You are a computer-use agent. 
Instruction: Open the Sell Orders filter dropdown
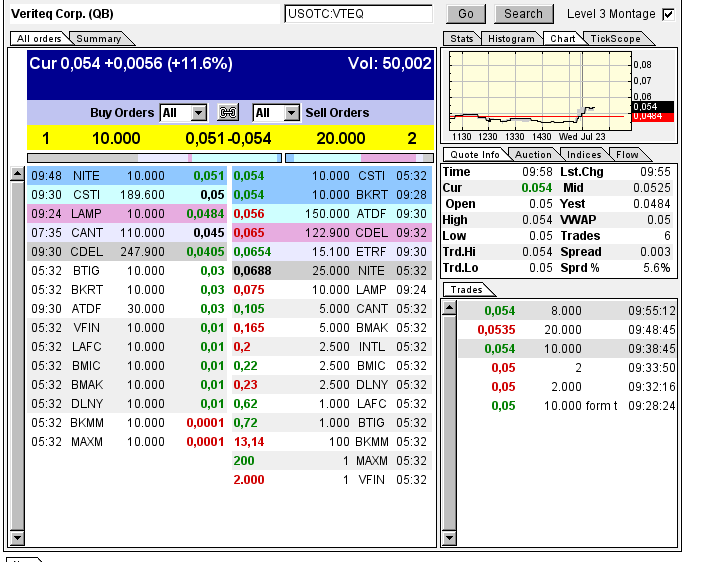[x=290, y=113]
